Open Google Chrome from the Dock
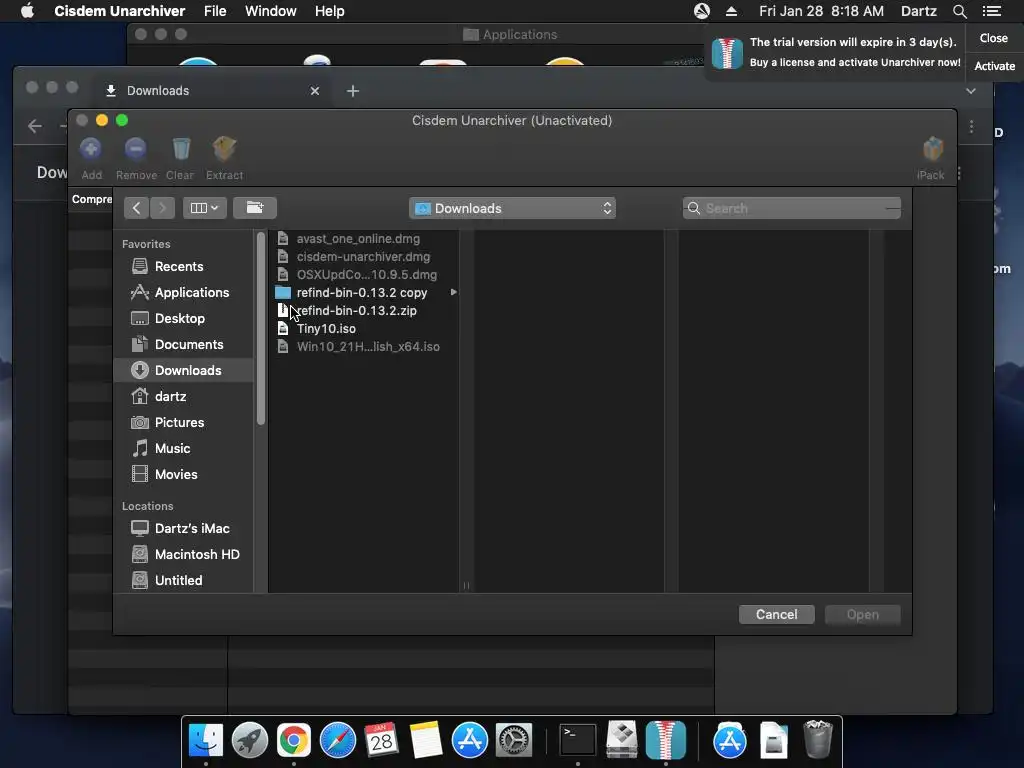The width and height of the screenshot is (1024, 768). pos(294,740)
